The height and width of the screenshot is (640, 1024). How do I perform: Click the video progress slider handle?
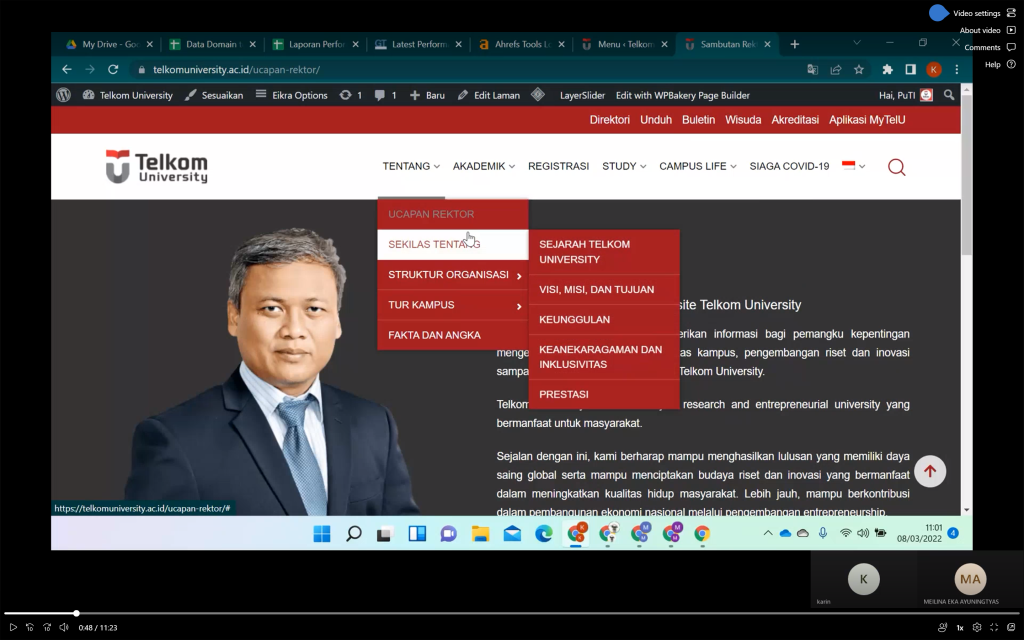coord(76,613)
